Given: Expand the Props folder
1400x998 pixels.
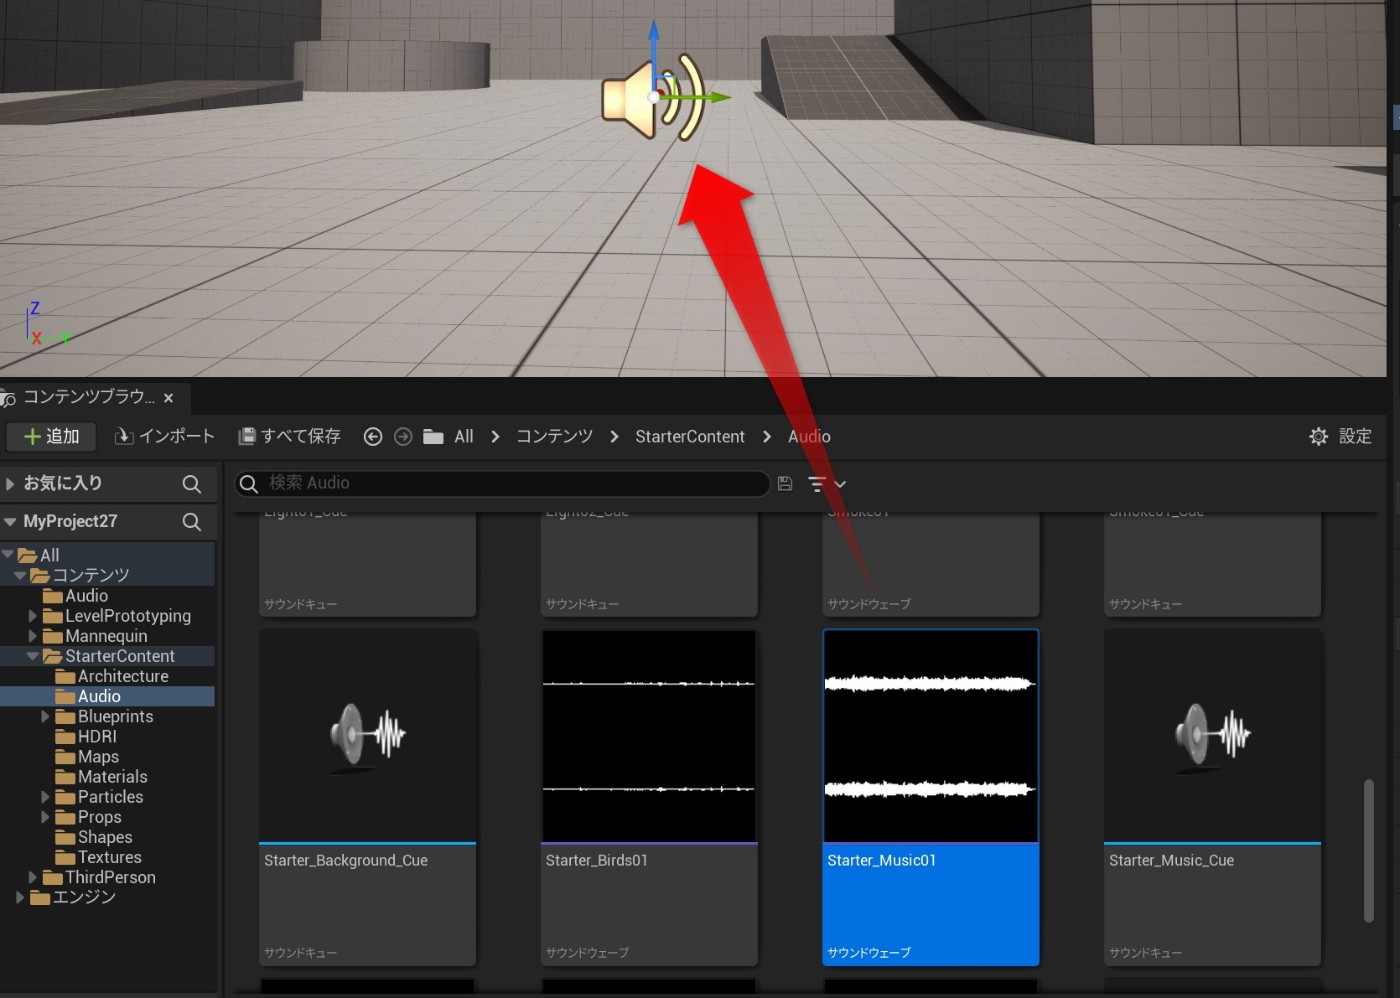Looking at the screenshot, I should [45, 817].
